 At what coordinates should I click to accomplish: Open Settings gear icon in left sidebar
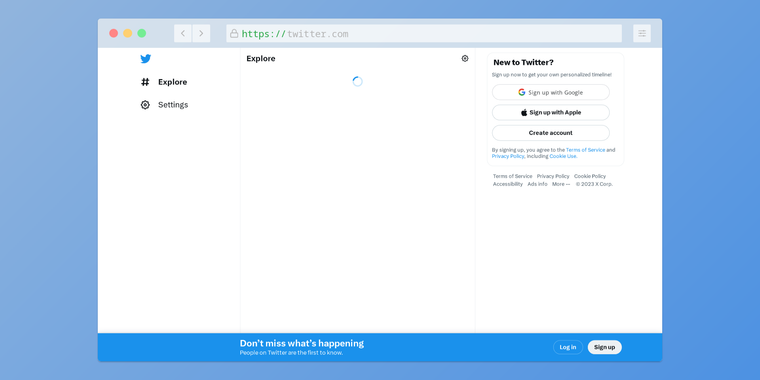[x=145, y=105]
